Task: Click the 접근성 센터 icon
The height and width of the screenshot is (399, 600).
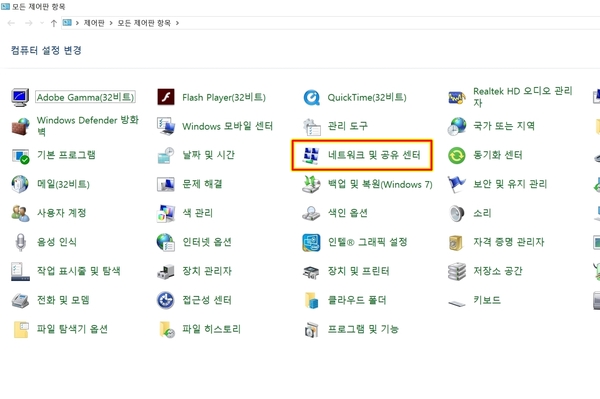Action: [x=166, y=300]
